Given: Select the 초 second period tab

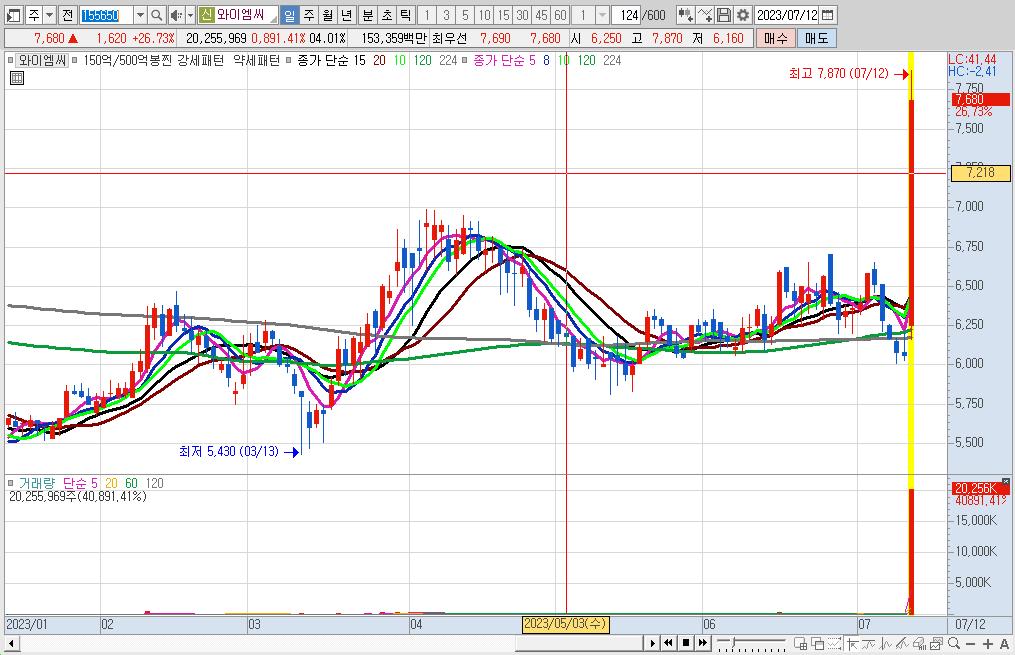Looking at the screenshot, I should point(386,14).
